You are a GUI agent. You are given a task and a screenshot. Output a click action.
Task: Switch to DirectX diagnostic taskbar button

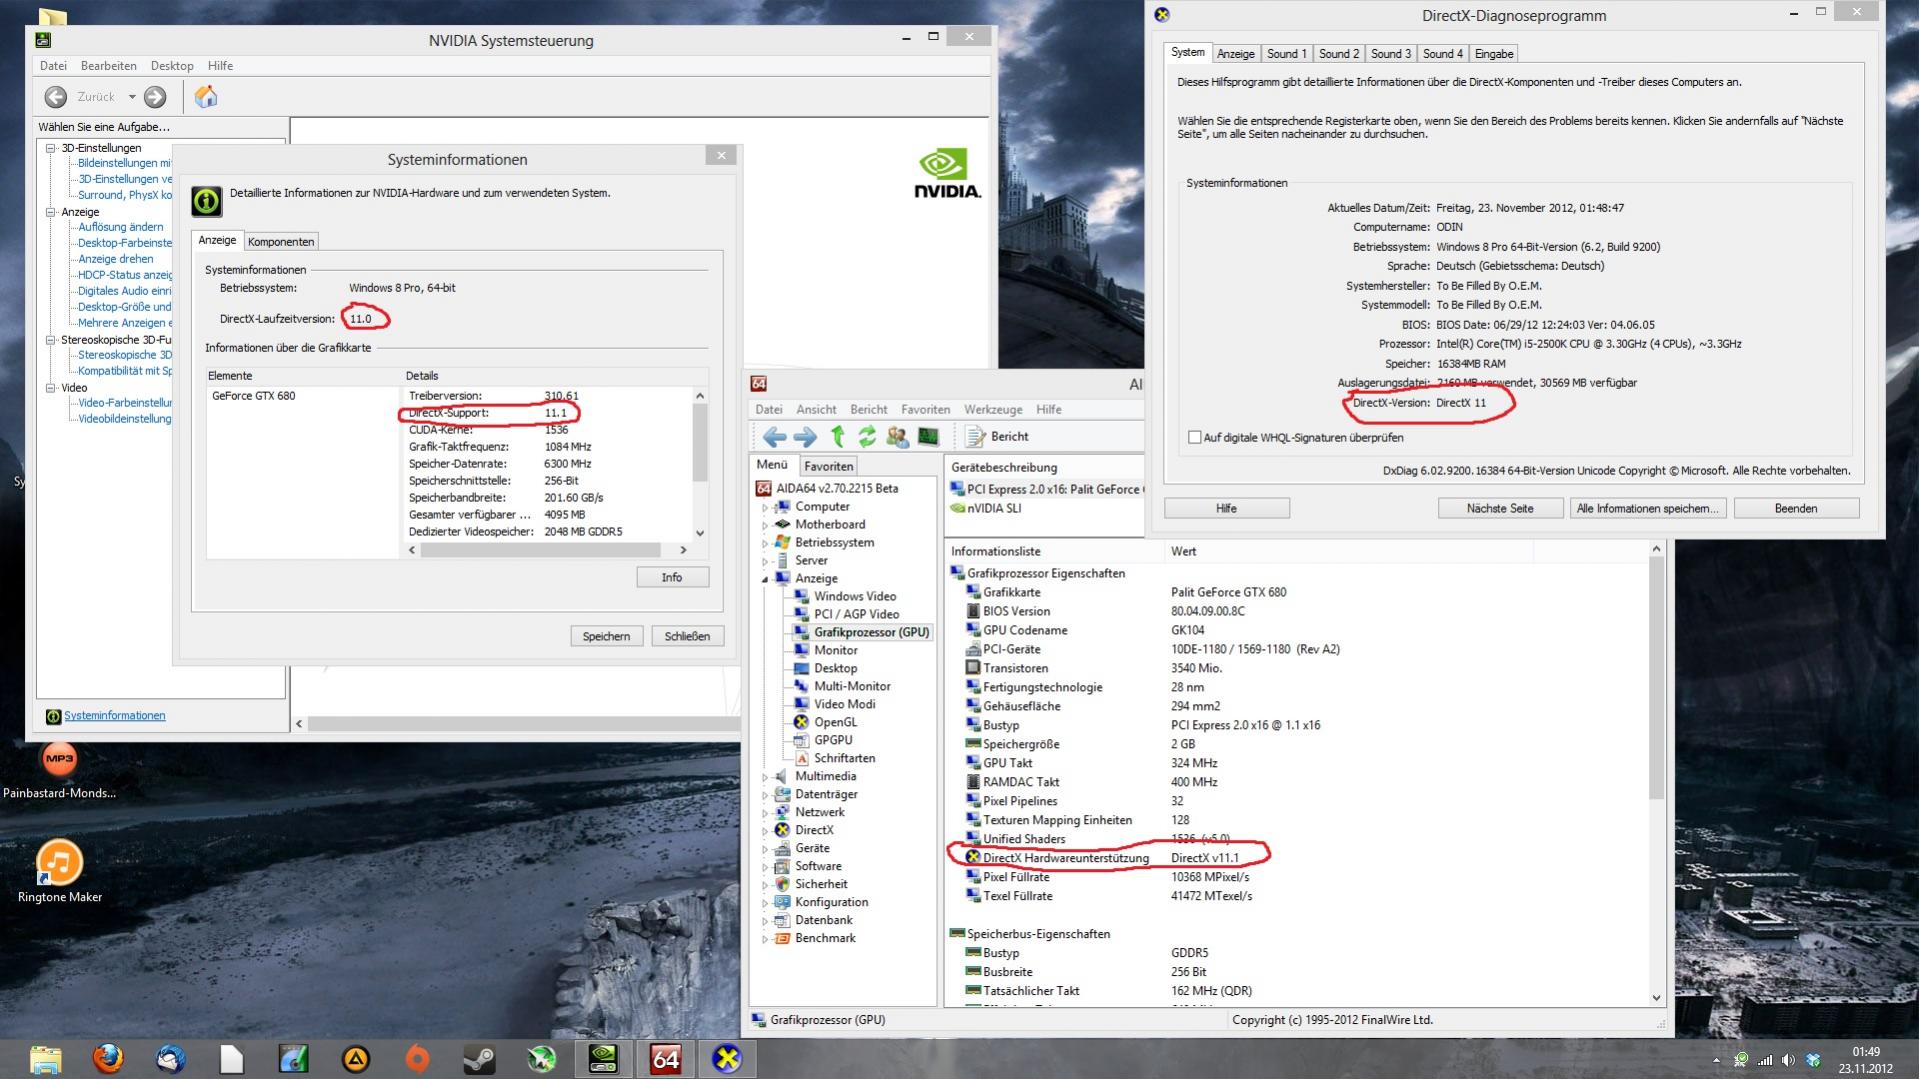point(727,1058)
